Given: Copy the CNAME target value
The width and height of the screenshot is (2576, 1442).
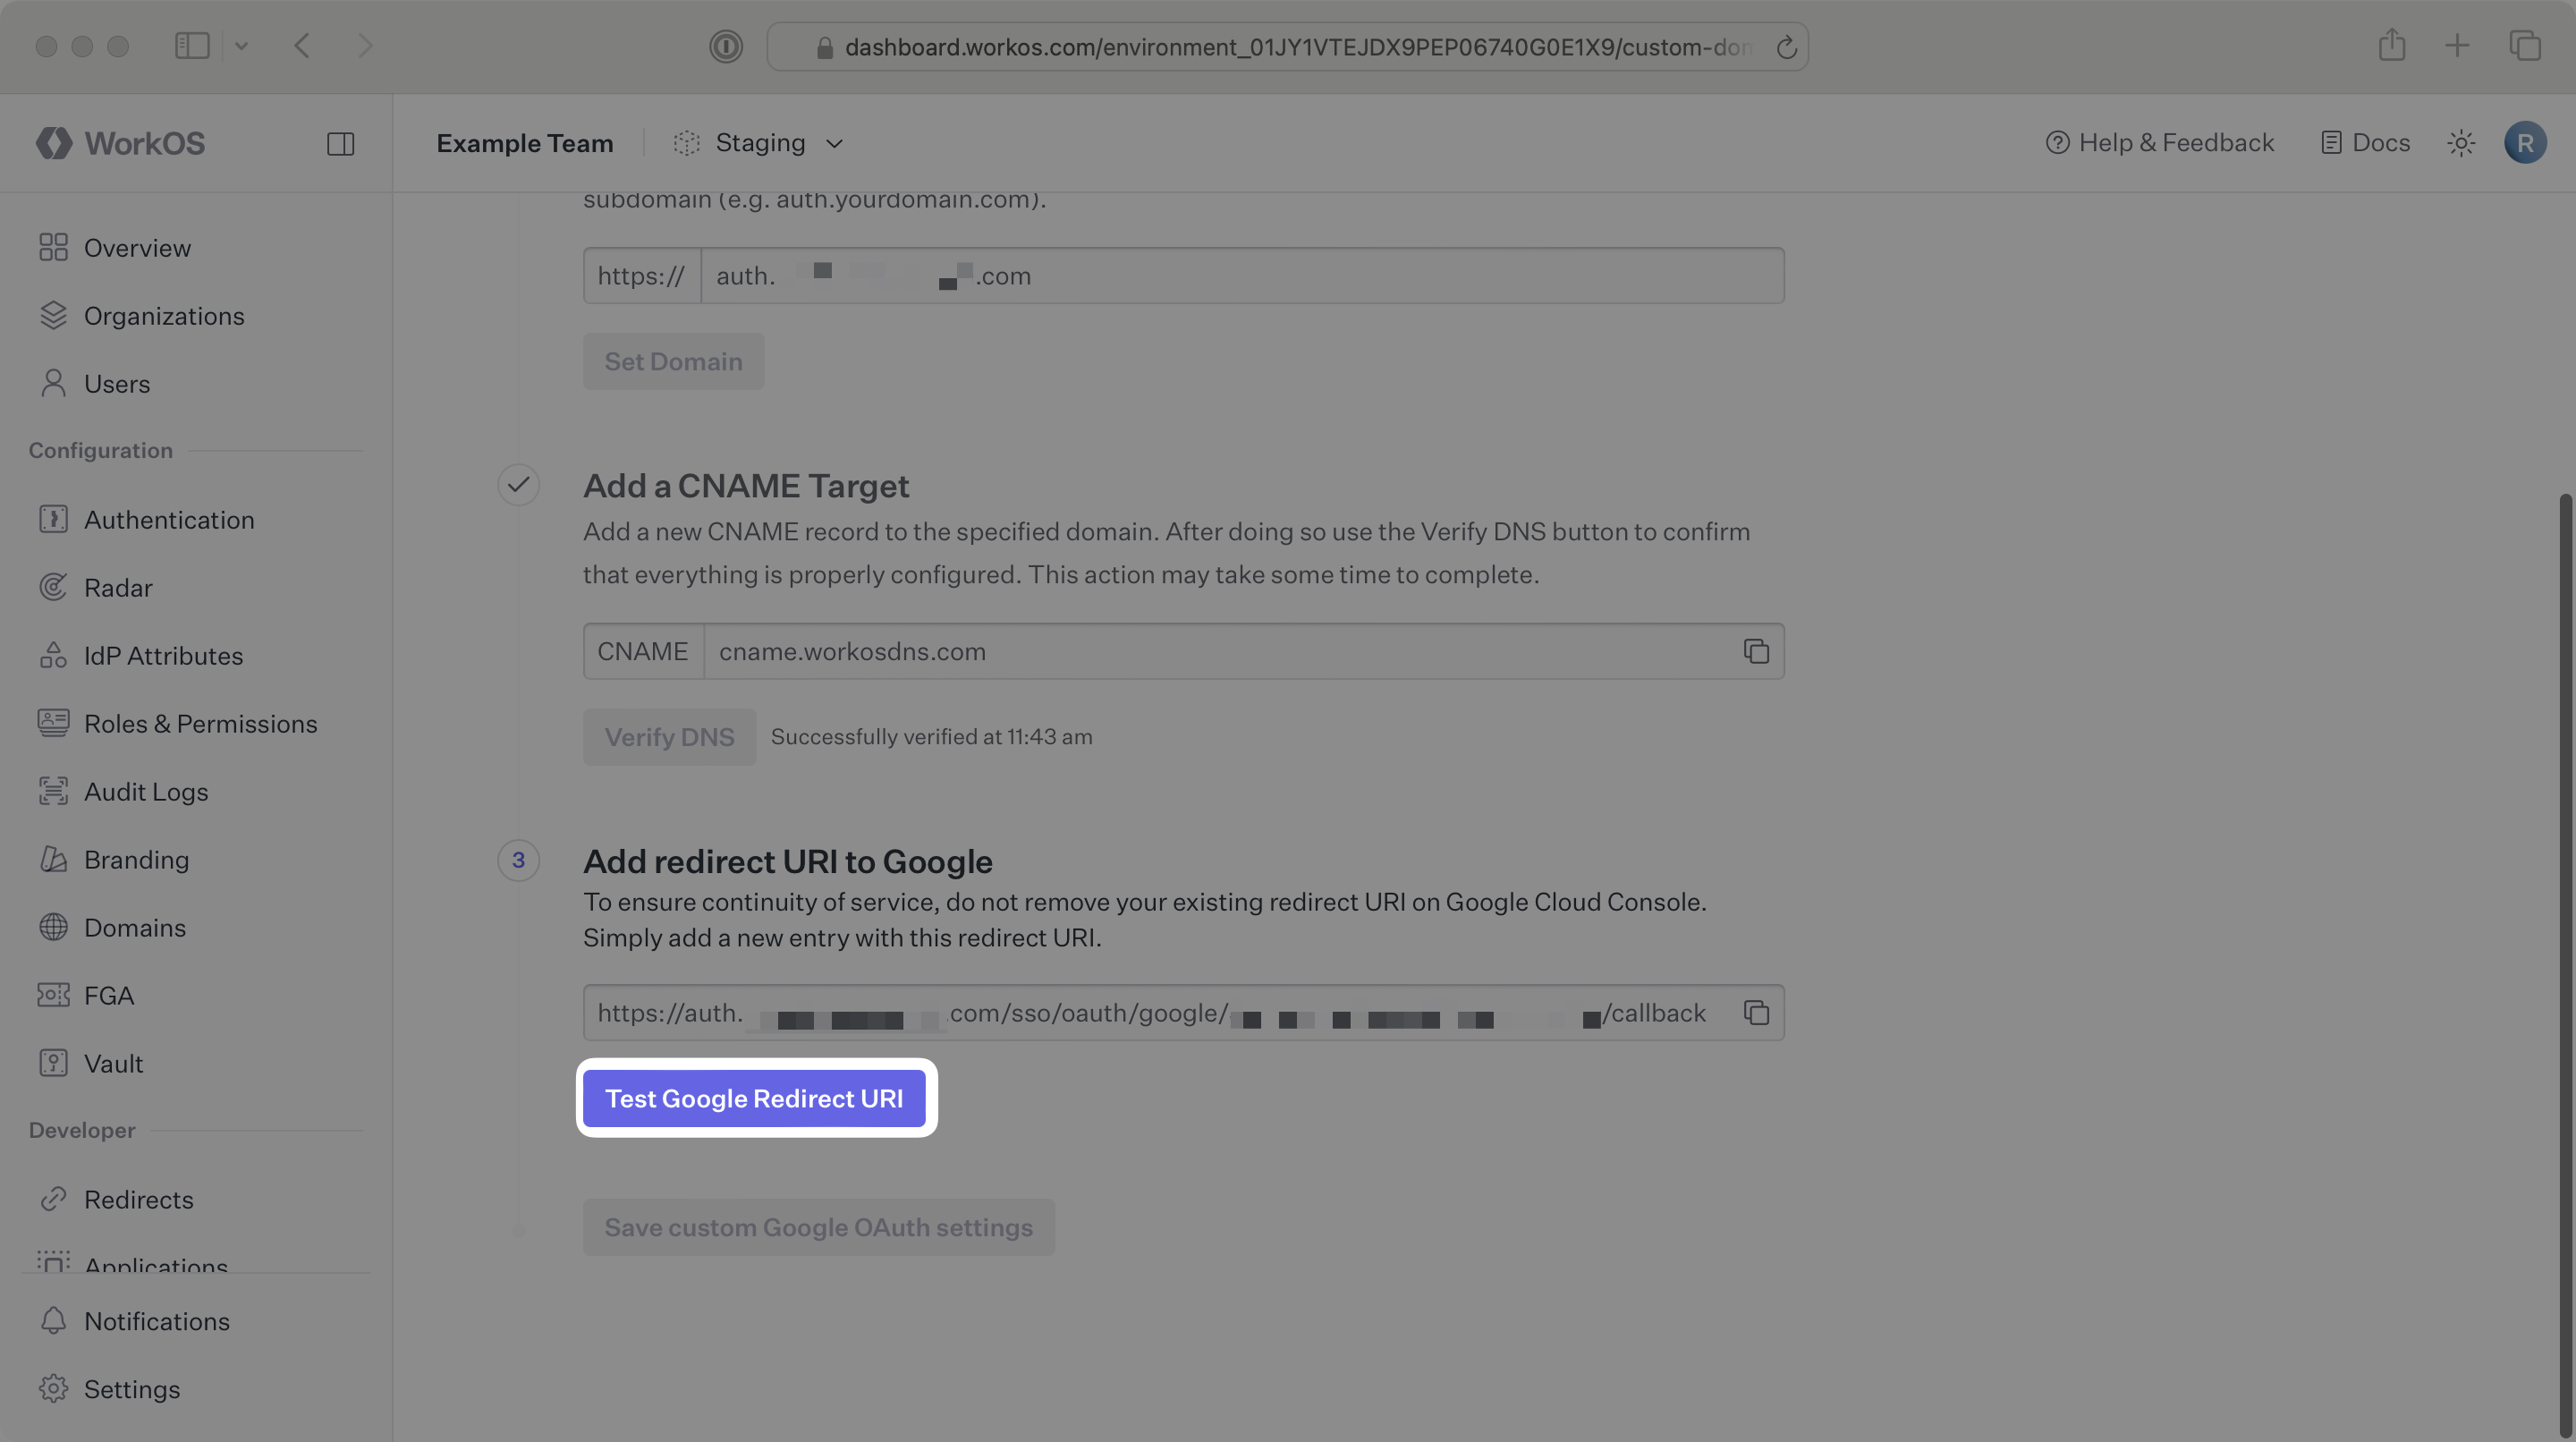Looking at the screenshot, I should (x=1756, y=651).
